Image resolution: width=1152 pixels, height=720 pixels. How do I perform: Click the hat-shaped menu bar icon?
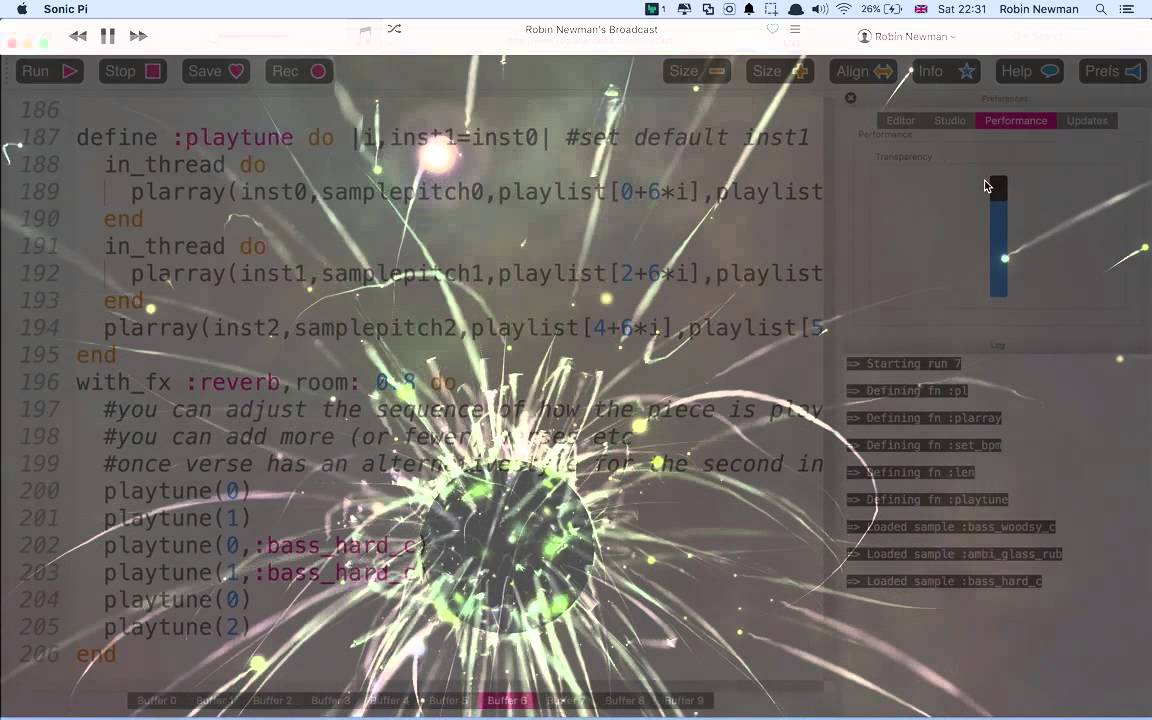coord(796,9)
